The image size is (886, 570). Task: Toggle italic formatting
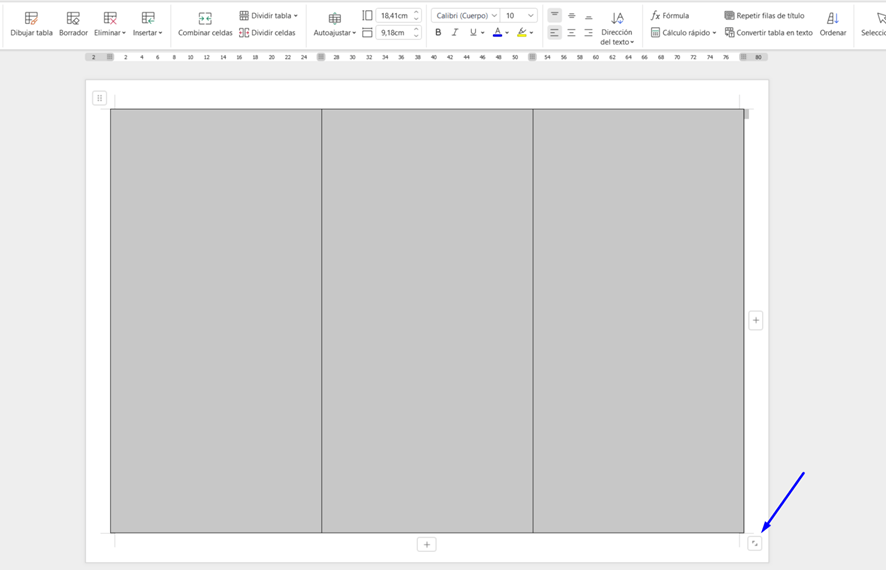coord(455,33)
